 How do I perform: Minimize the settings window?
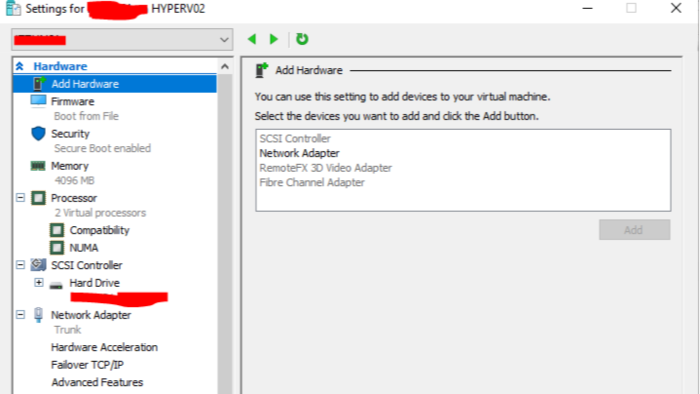[588, 8]
